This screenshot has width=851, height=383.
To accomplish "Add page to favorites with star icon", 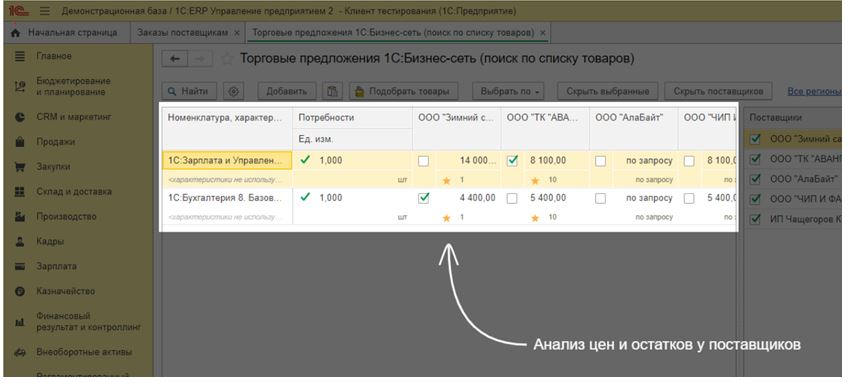I will coord(228,59).
